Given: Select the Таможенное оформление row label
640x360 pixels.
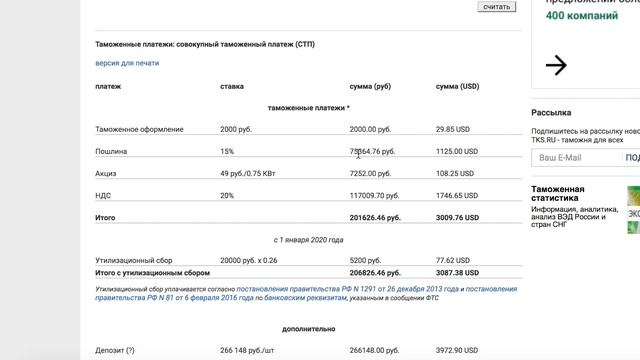Looking at the screenshot, I should (139, 129).
